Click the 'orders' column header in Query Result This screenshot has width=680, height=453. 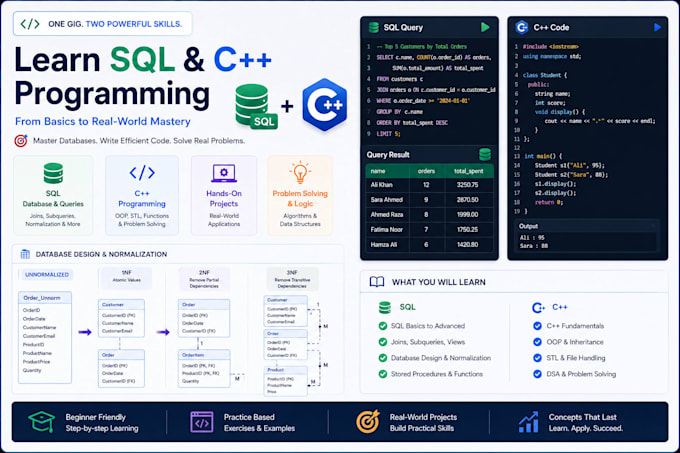[x=427, y=171]
